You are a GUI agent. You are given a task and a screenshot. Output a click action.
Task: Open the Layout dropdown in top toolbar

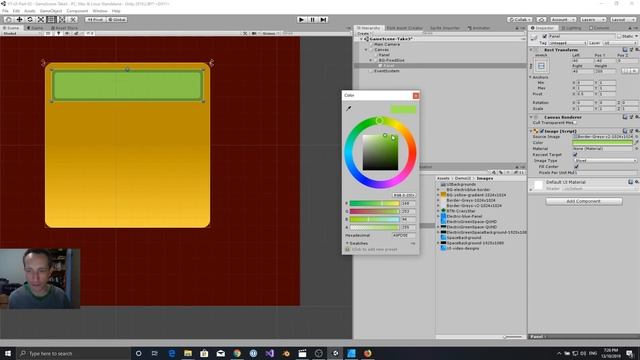622,20
